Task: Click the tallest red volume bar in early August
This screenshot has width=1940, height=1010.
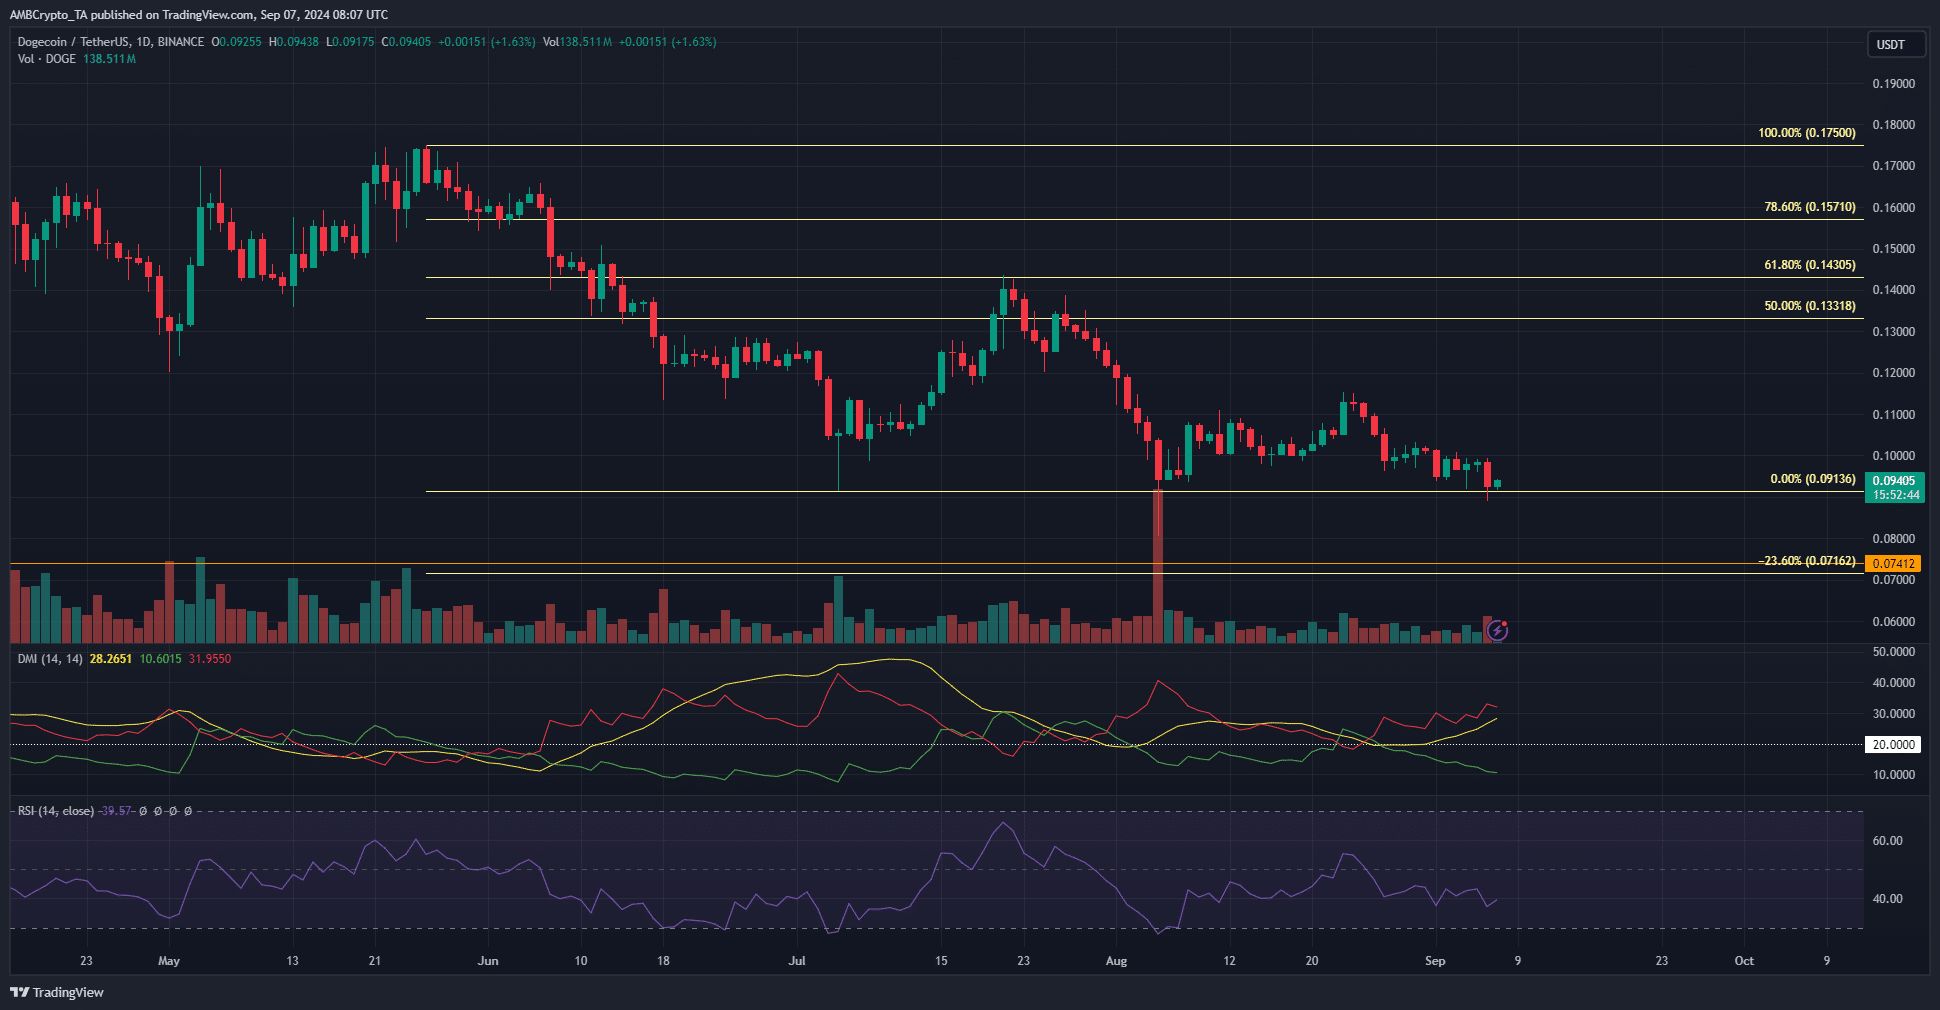Action: 1158,566
